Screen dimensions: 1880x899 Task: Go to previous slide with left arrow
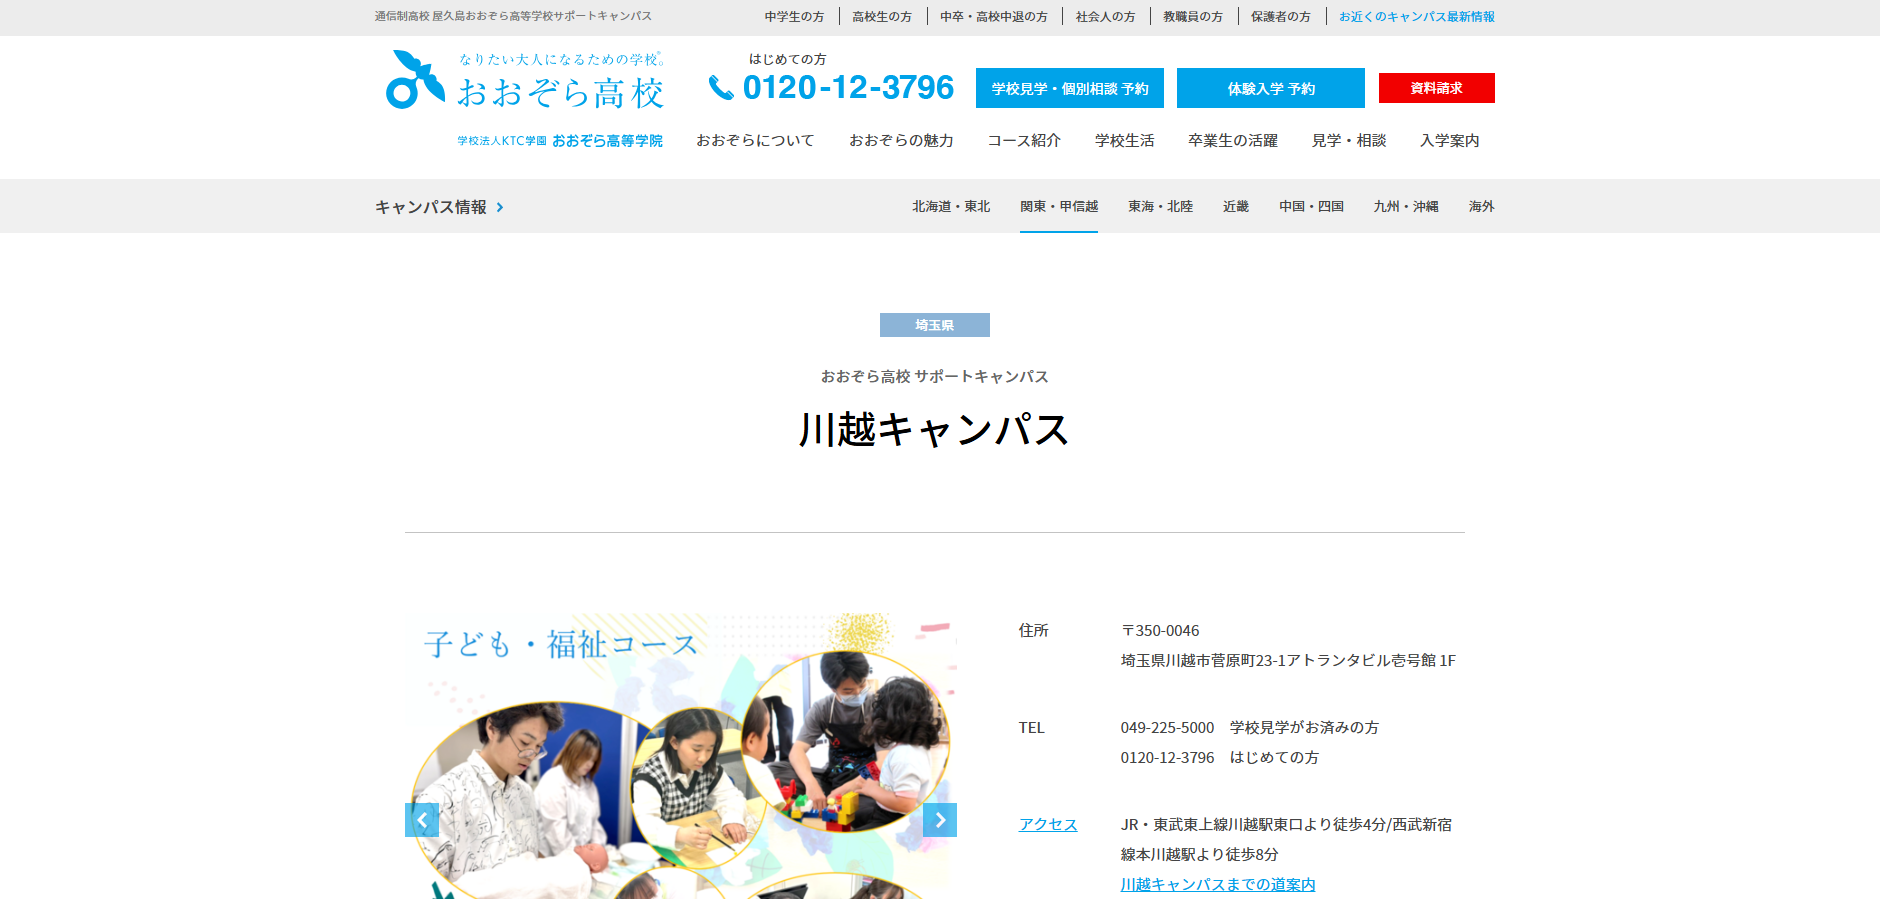click(422, 820)
